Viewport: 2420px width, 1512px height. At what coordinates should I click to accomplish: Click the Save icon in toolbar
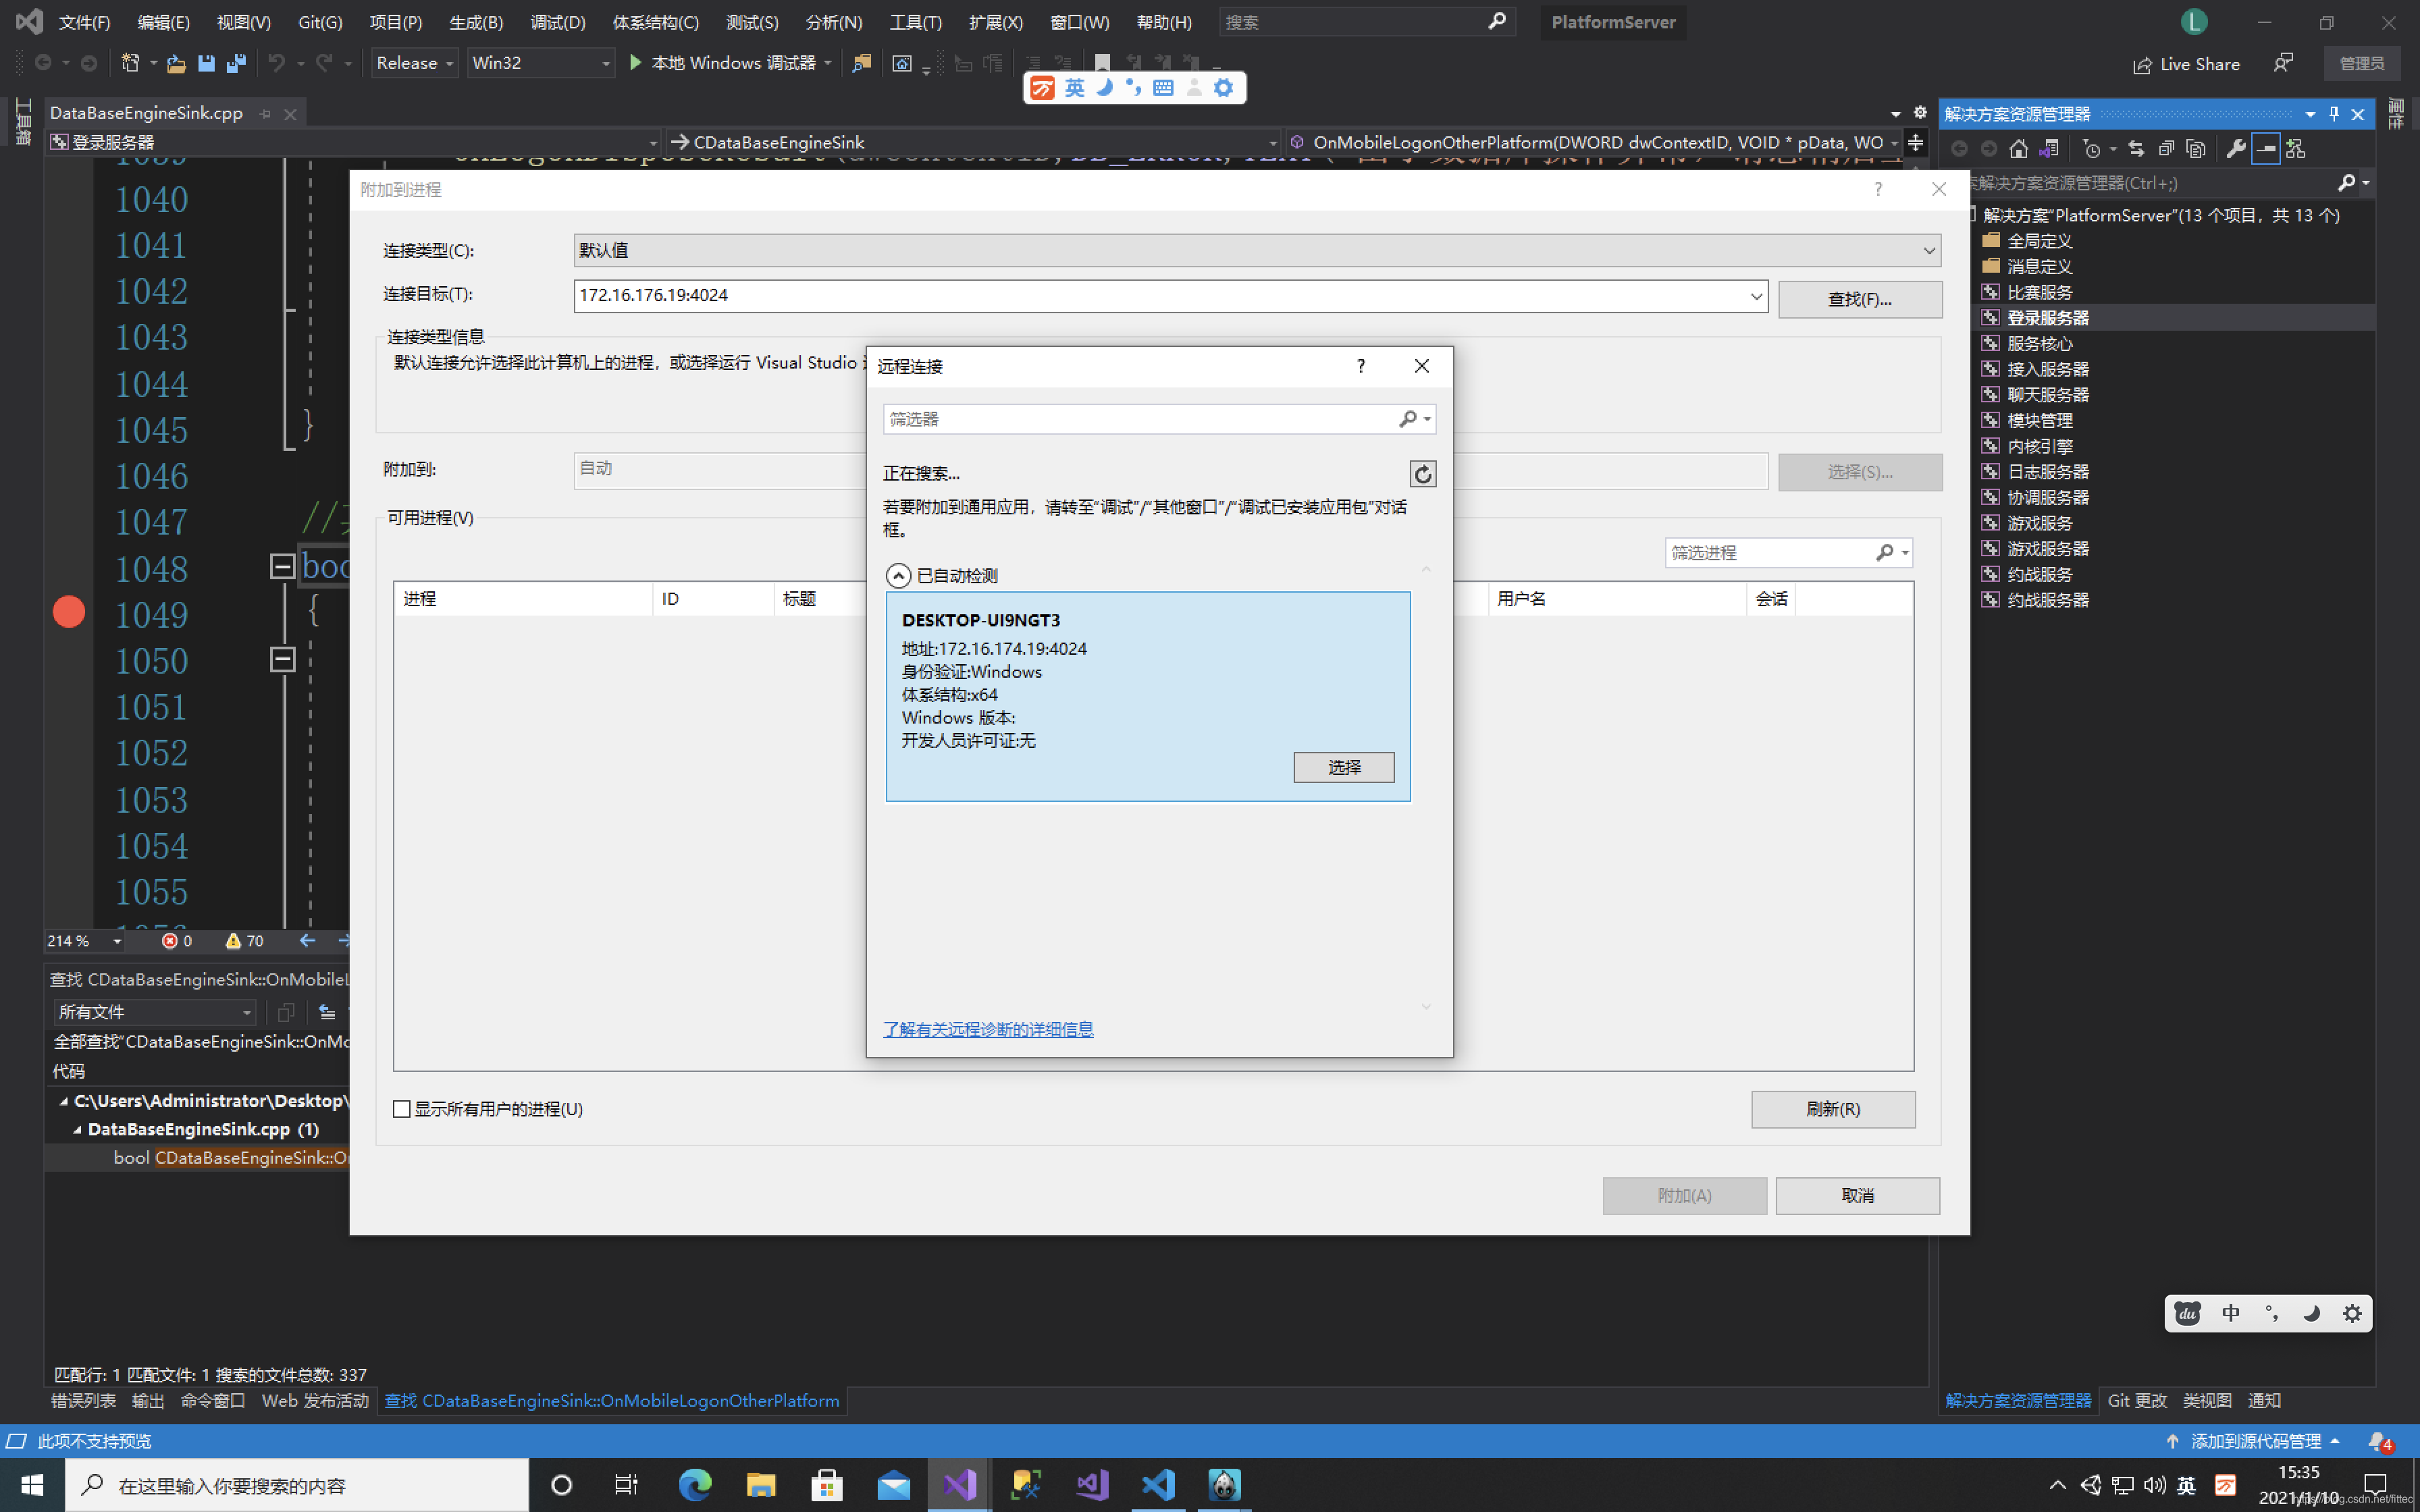pyautogui.click(x=206, y=63)
